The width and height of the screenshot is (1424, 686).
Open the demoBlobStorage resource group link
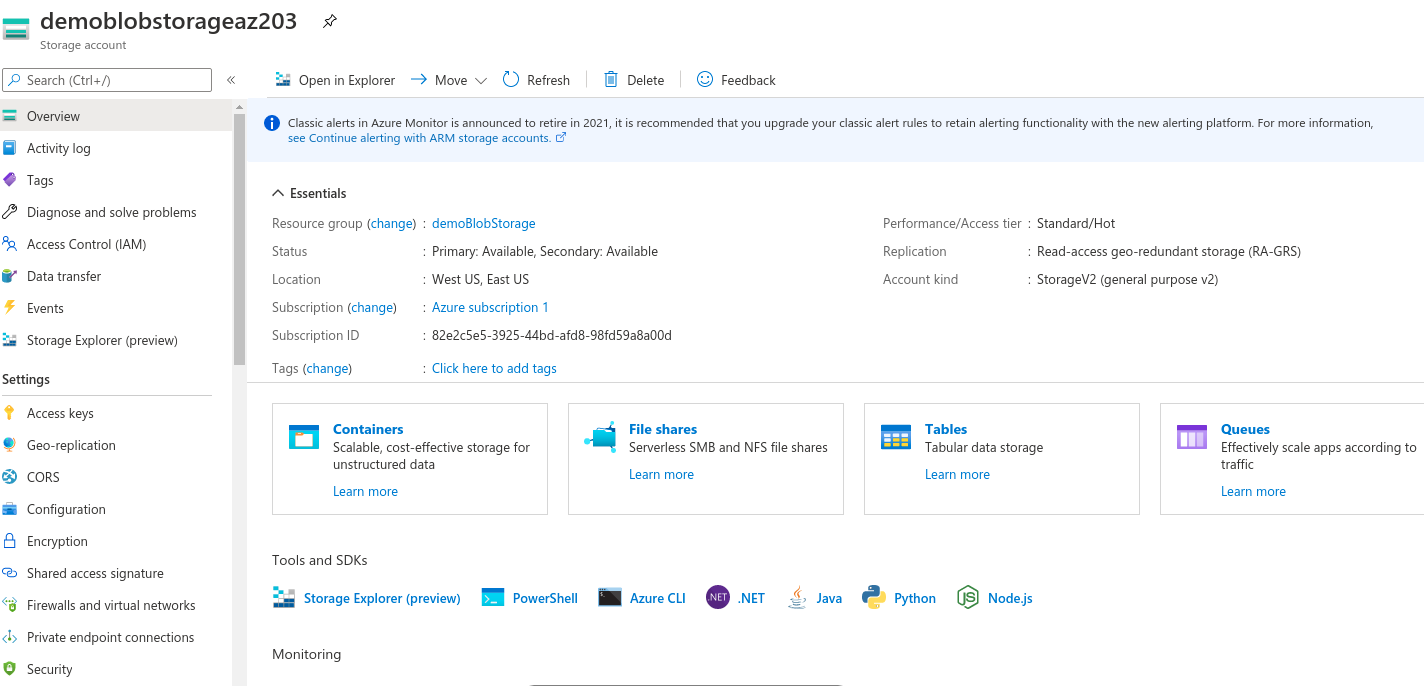coord(483,223)
